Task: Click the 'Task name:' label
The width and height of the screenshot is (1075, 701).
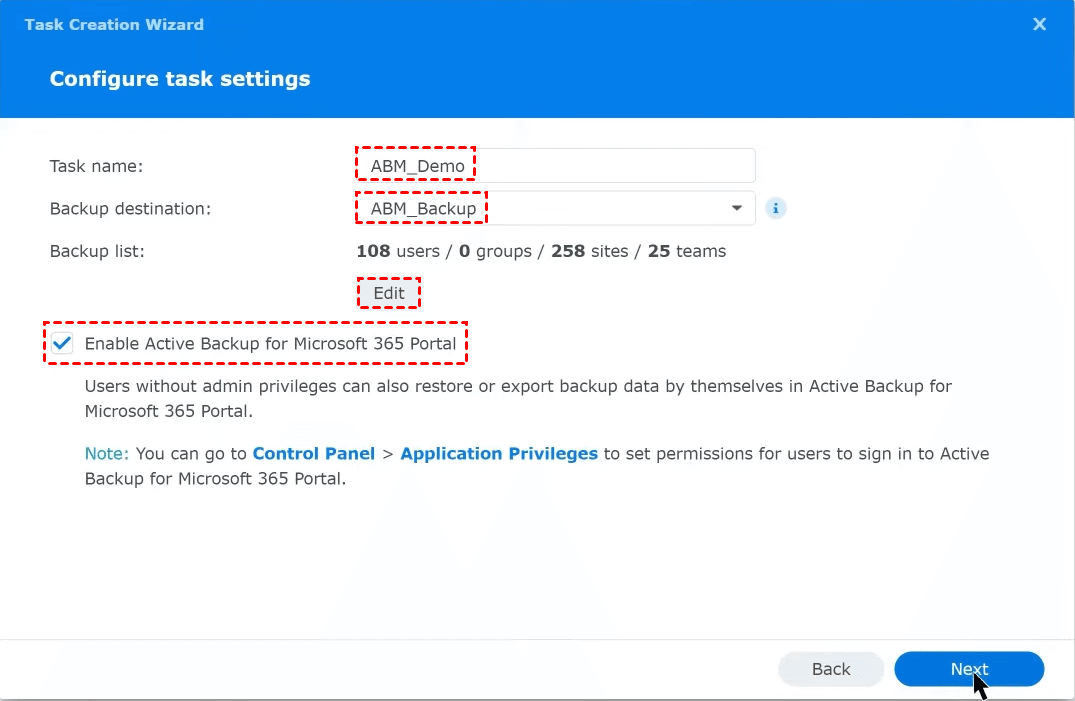Action: point(97,166)
